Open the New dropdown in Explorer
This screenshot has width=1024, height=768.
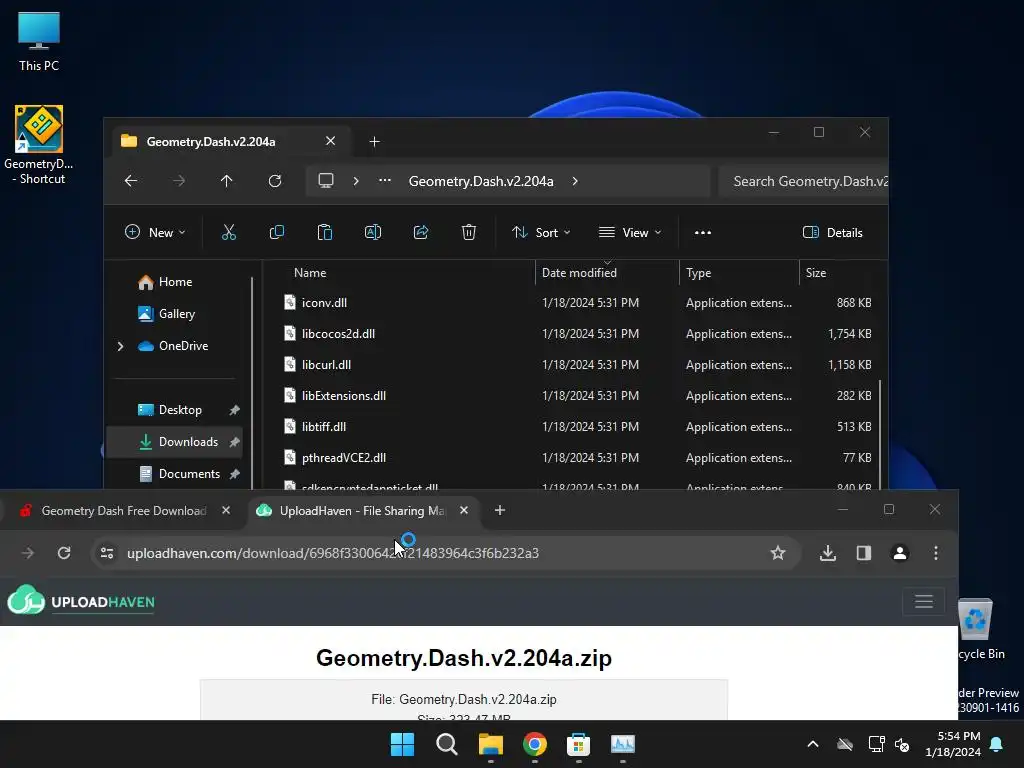155,232
